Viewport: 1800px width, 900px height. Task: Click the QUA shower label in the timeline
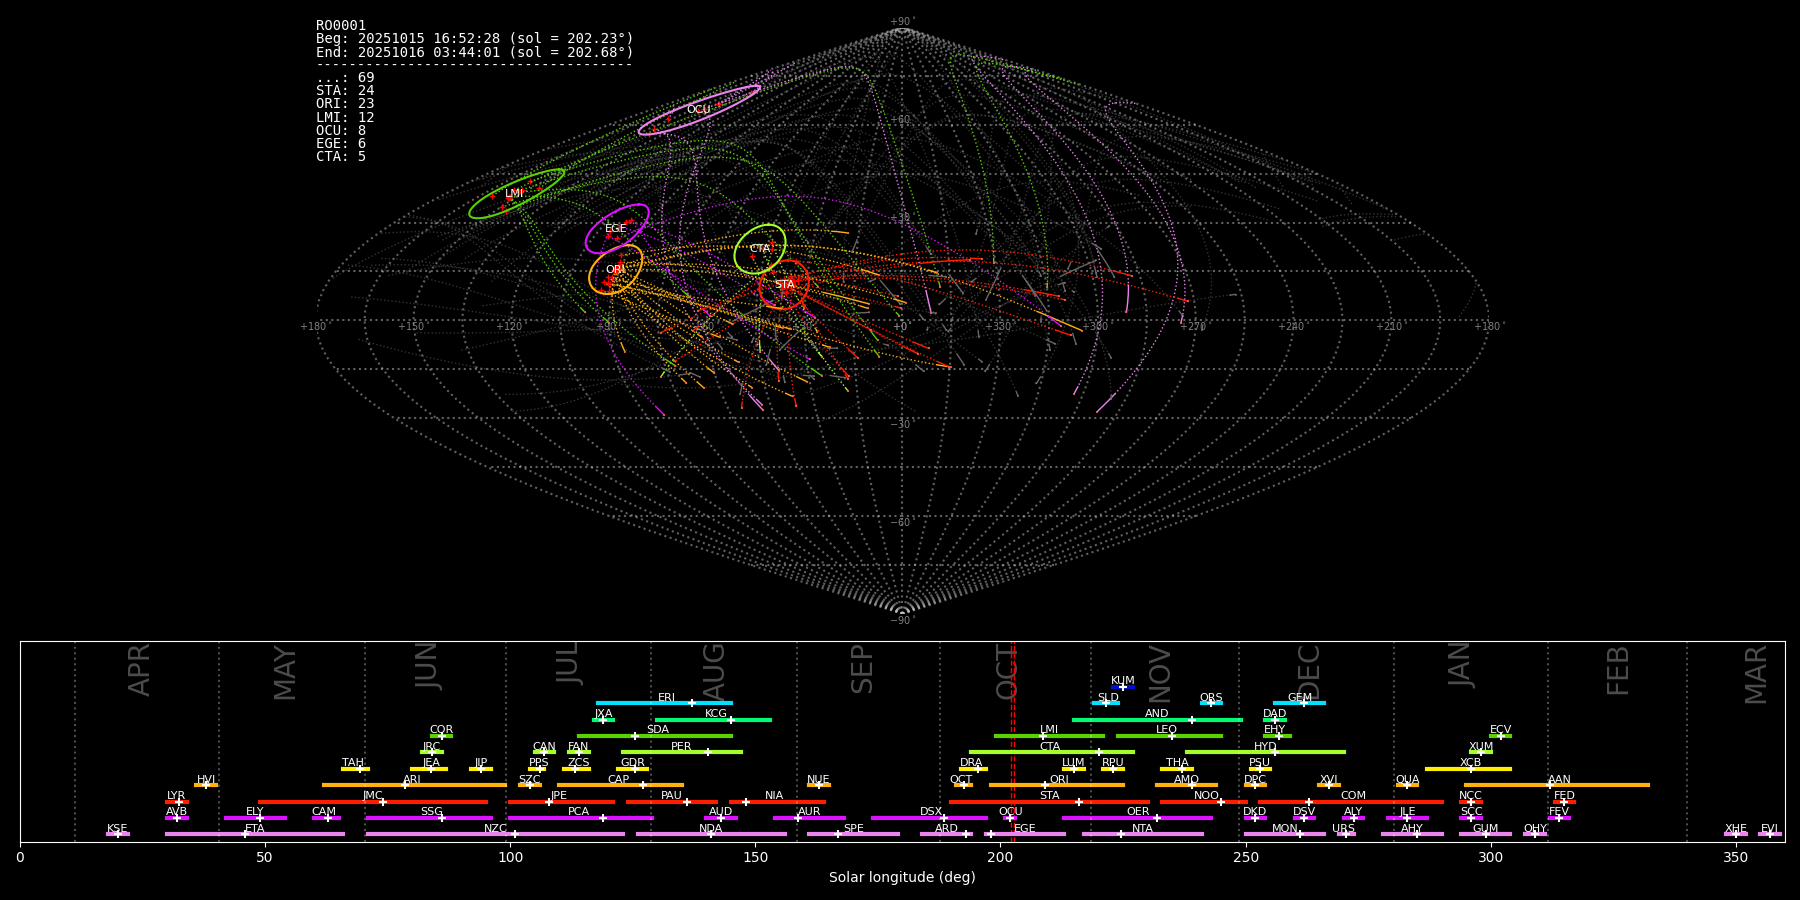click(1407, 780)
